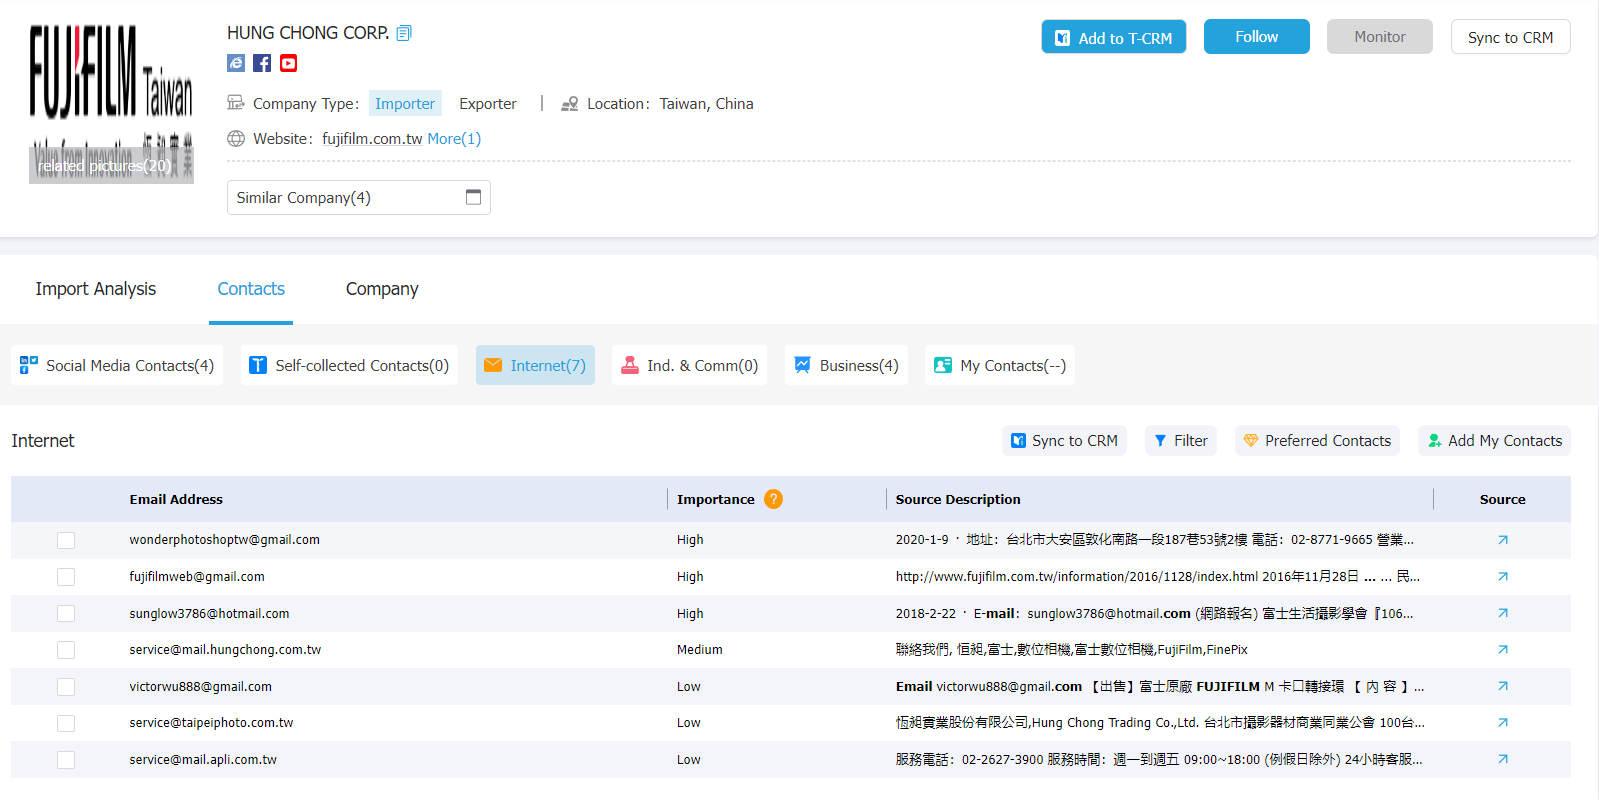Click email service@mail.apli.com.tw

point(203,760)
